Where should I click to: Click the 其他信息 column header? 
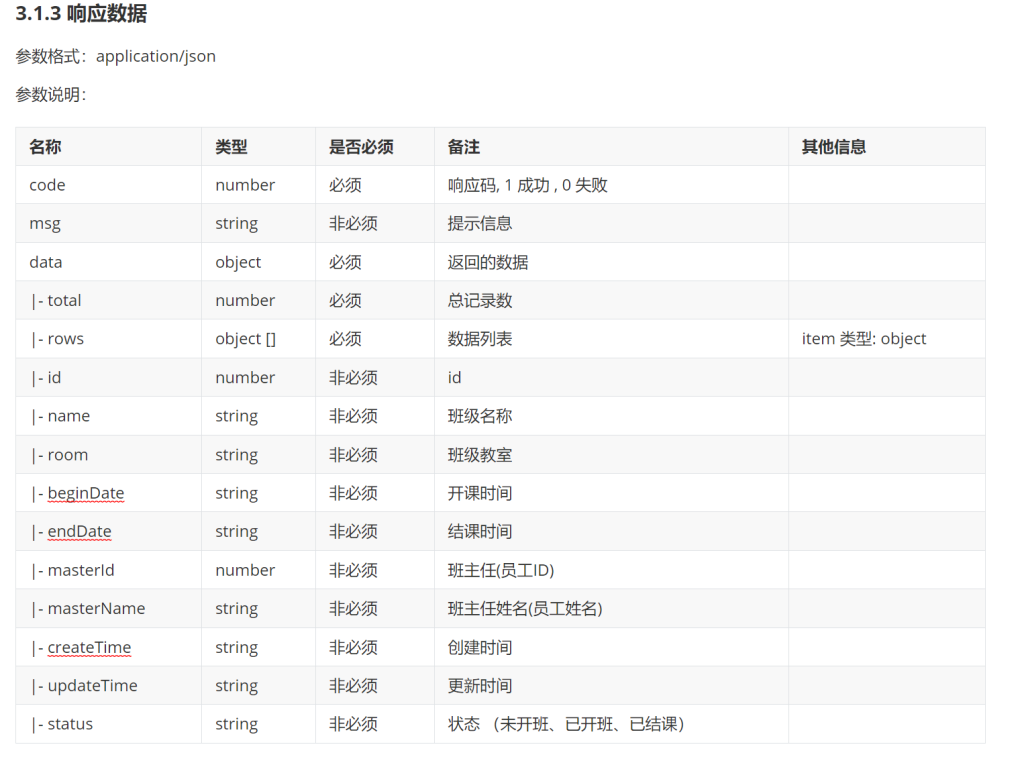click(x=833, y=147)
